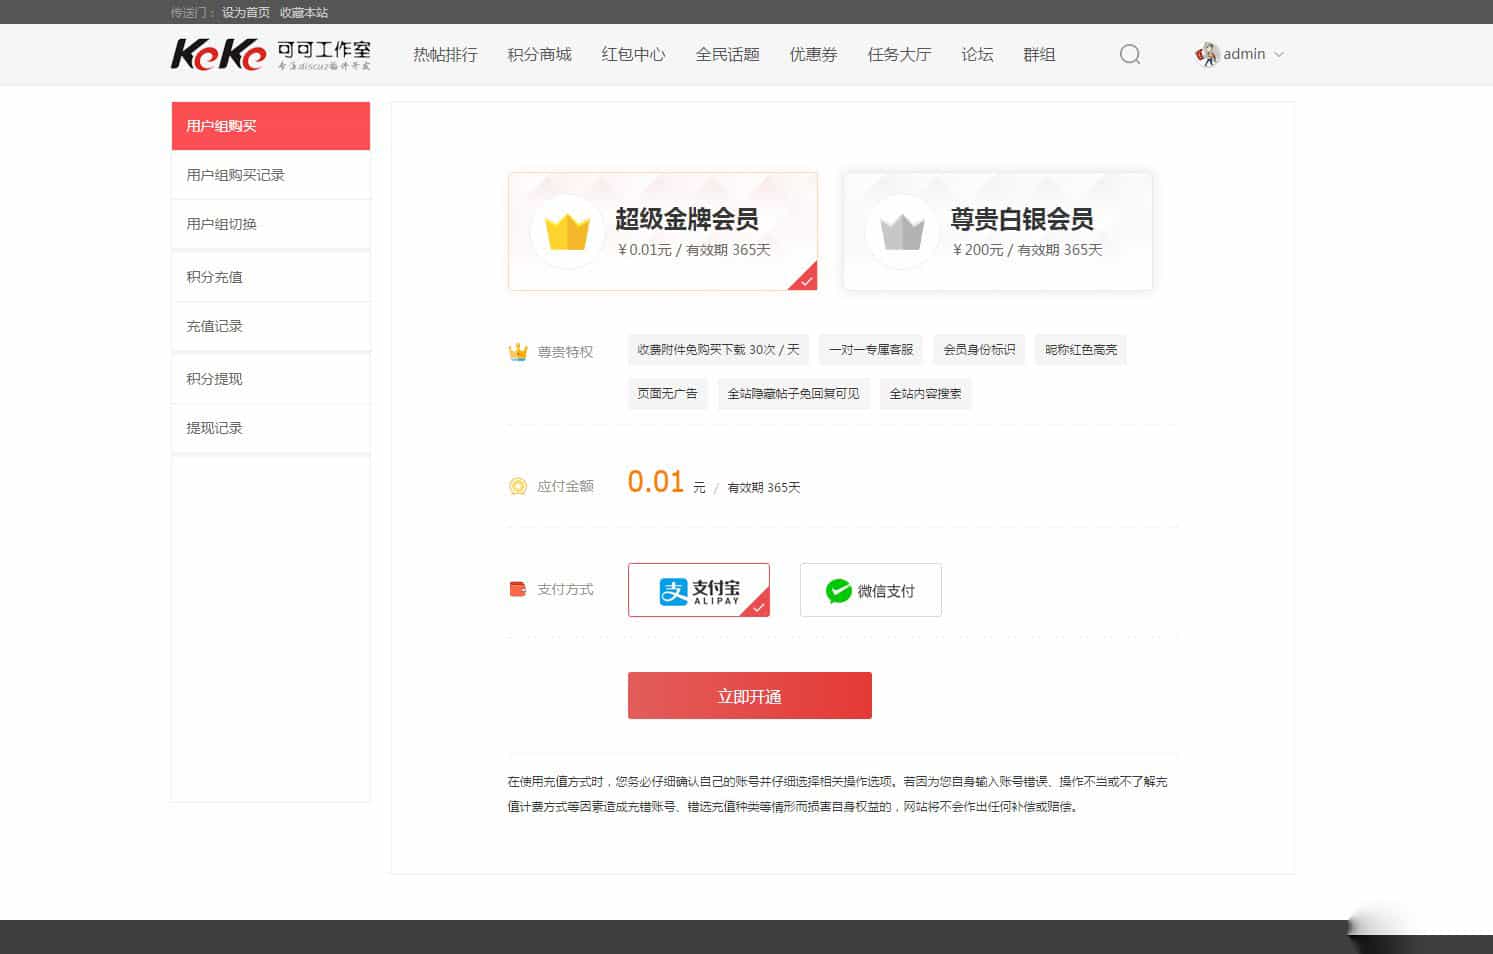1493x954 pixels.
Task: Click the 应付金额 label
Action: coord(565,486)
